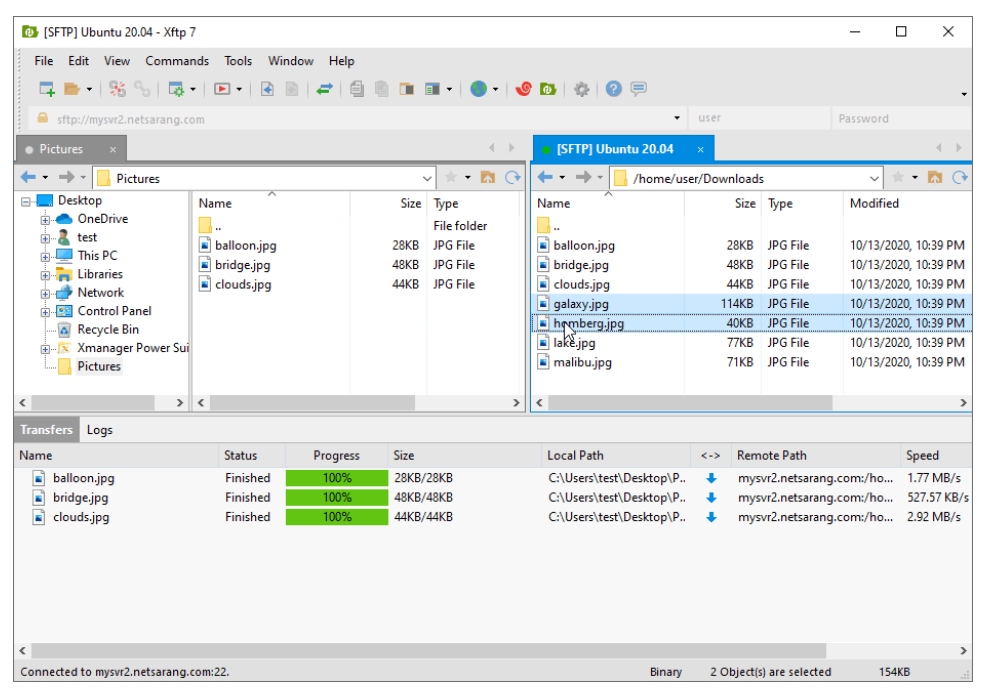Open the View menu
Image resolution: width=981 pixels, height=697 pixels.
(117, 61)
